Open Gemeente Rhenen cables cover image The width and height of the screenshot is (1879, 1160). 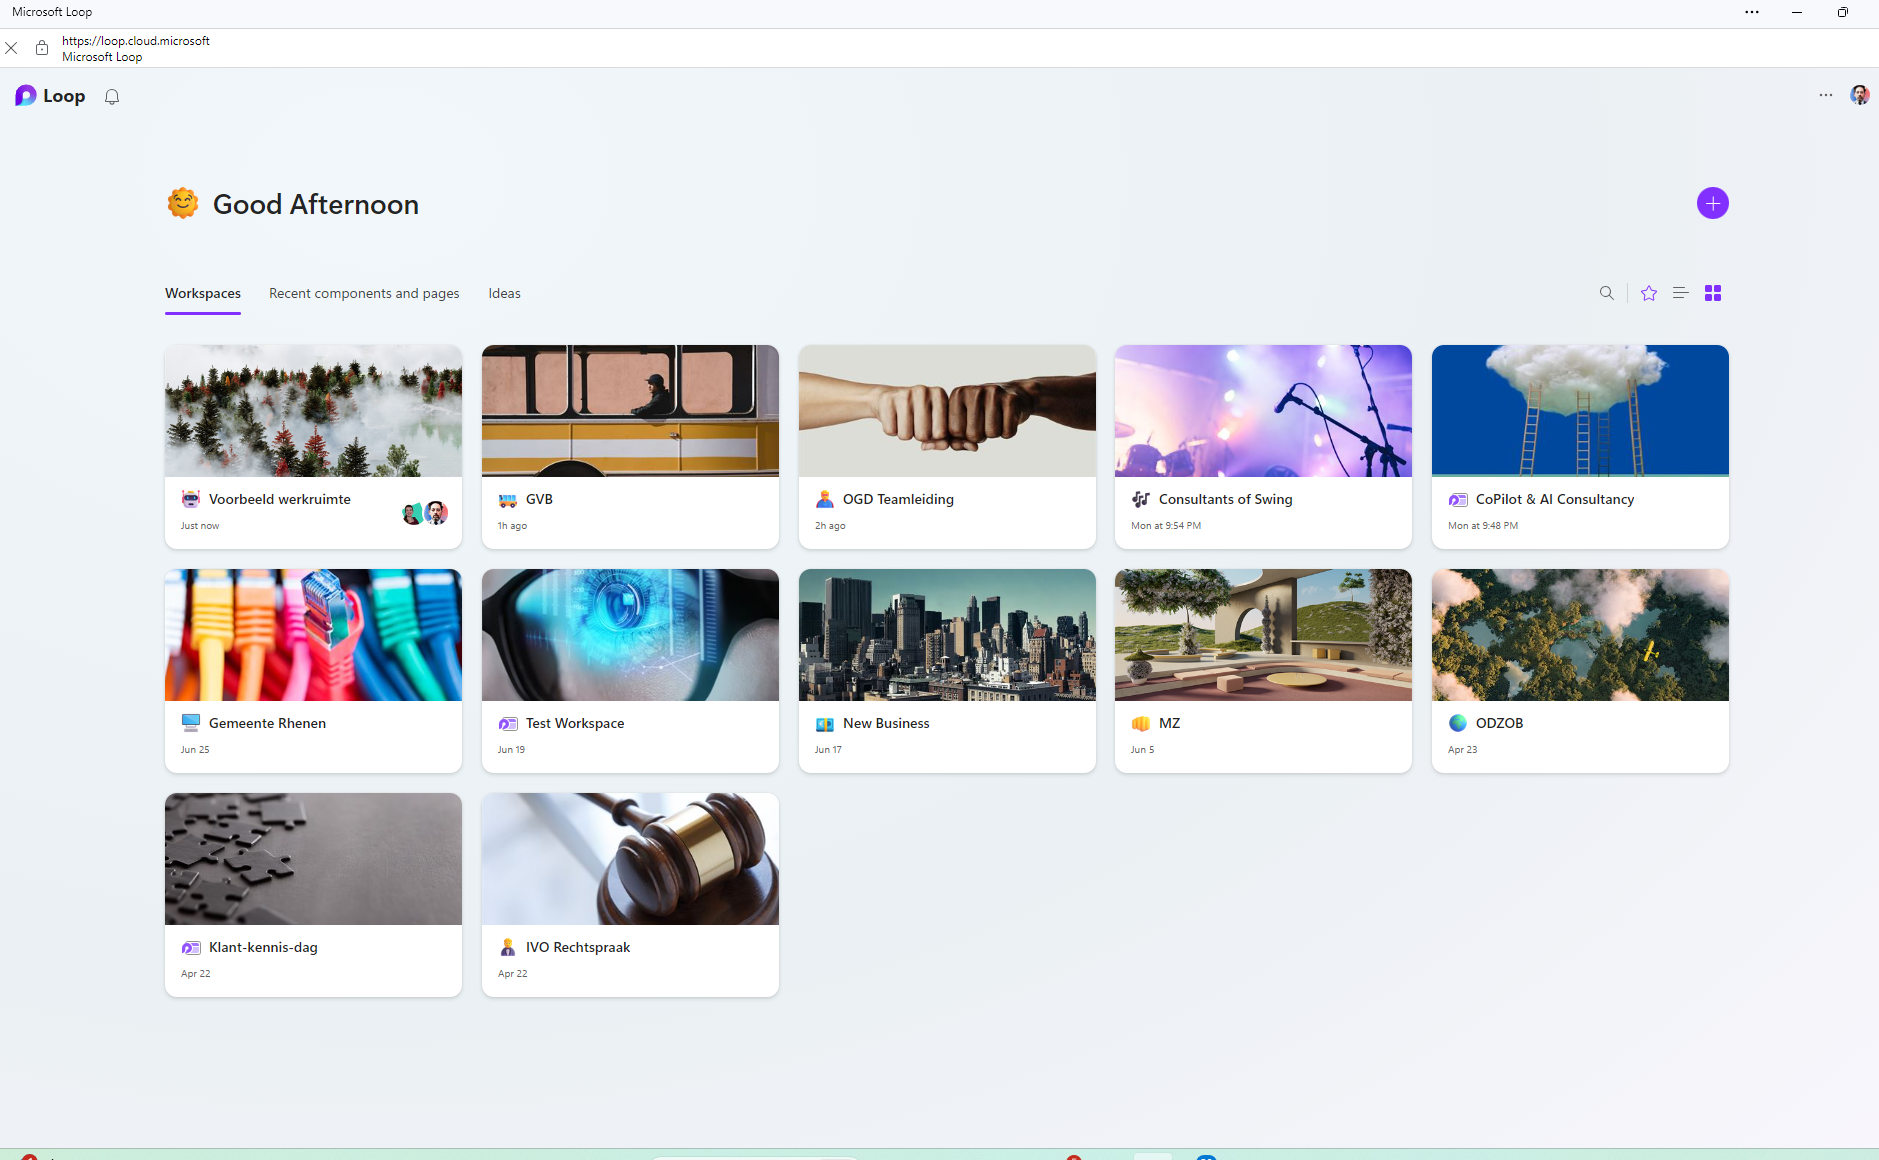click(x=313, y=635)
